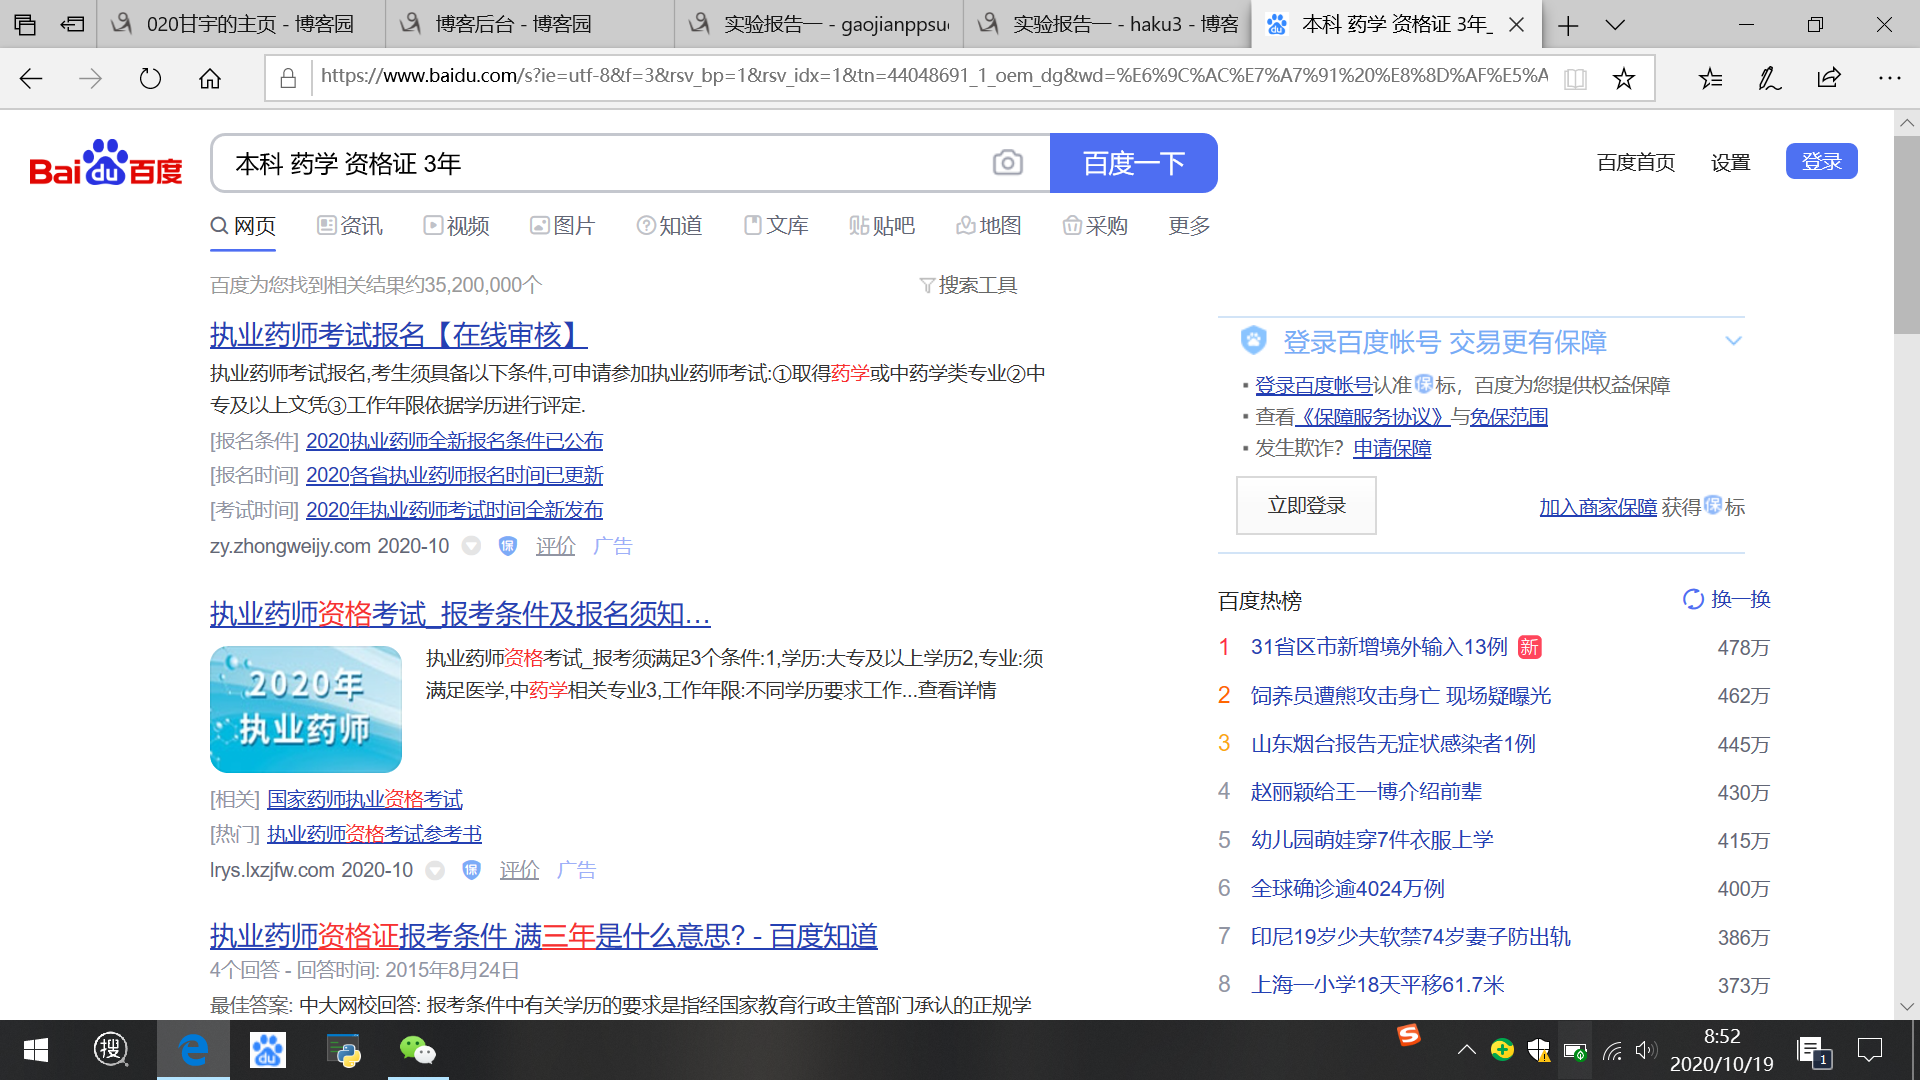Add page to favorites star
The width and height of the screenshot is (1920, 1080).
(1623, 78)
